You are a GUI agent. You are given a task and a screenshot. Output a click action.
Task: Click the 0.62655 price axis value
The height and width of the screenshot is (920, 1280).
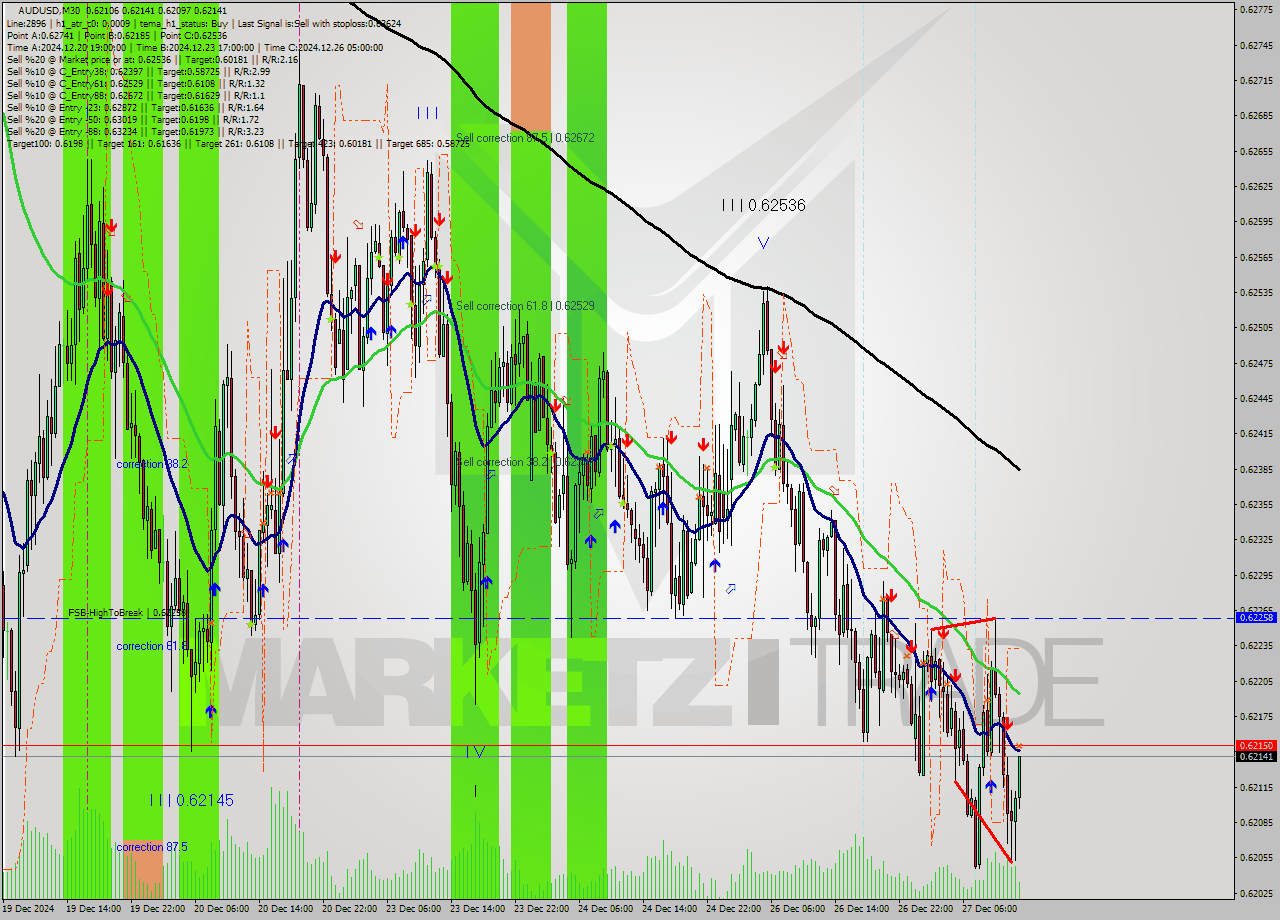1256,151
